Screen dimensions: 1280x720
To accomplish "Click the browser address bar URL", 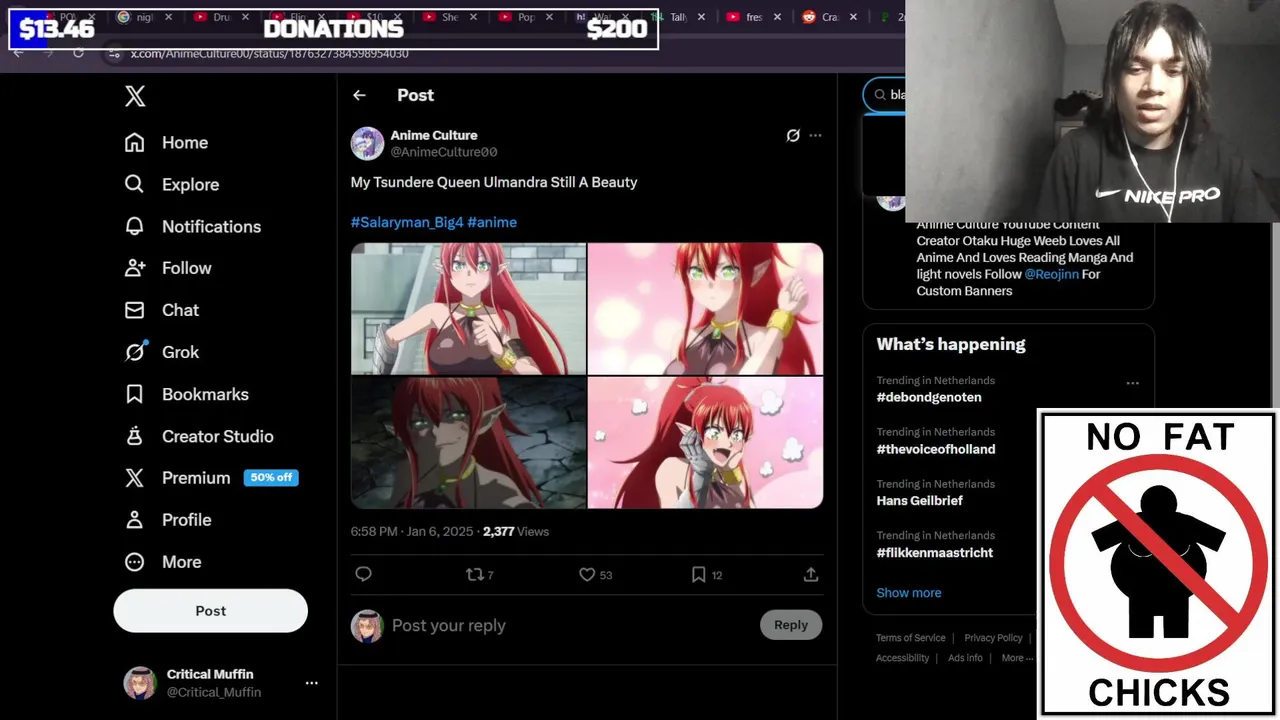I will coord(269,53).
